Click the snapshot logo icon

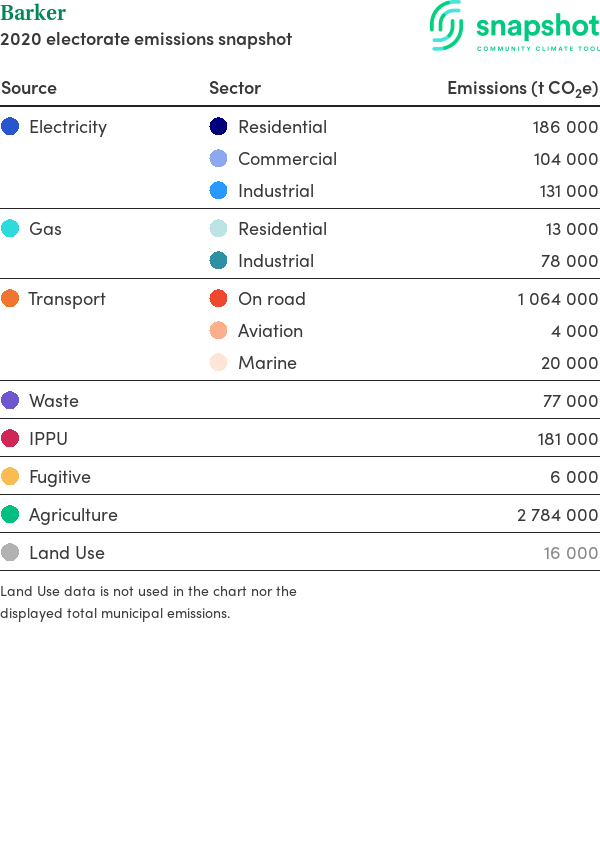(447, 25)
